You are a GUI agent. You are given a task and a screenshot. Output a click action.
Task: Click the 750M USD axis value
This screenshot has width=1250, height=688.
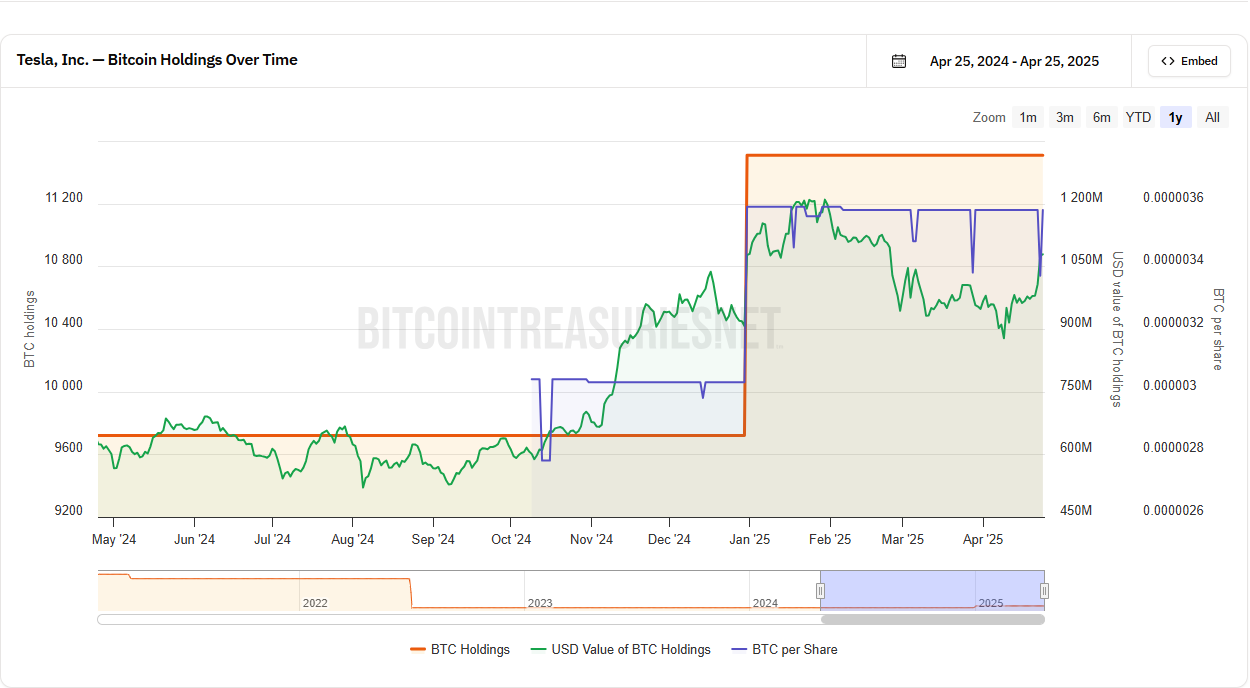(1076, 386)
